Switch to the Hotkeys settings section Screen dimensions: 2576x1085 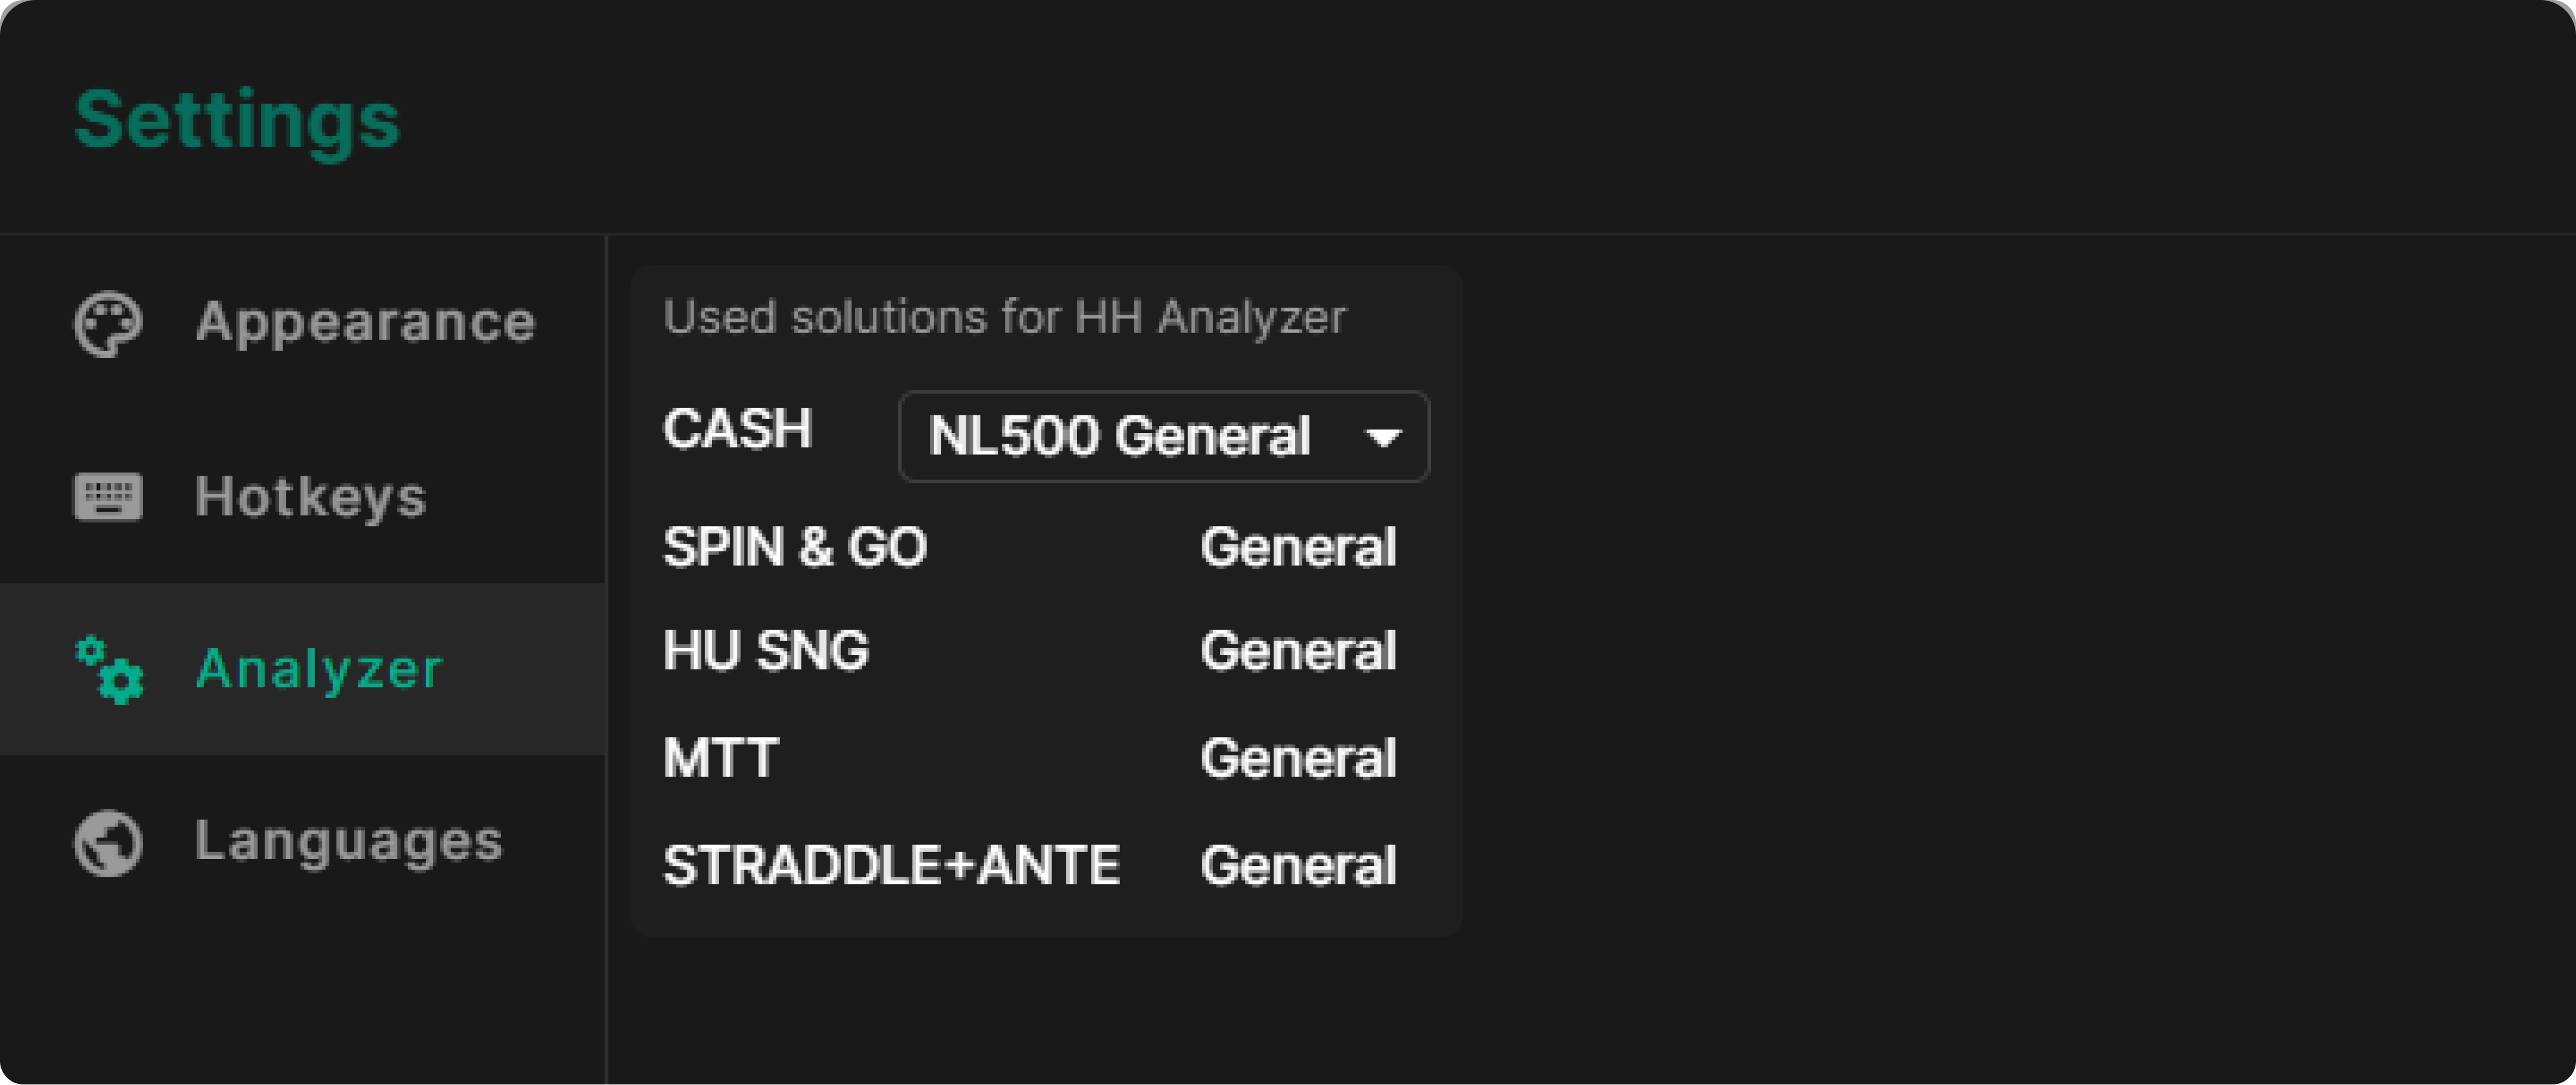pyautogui.click(x=303, y=496)
